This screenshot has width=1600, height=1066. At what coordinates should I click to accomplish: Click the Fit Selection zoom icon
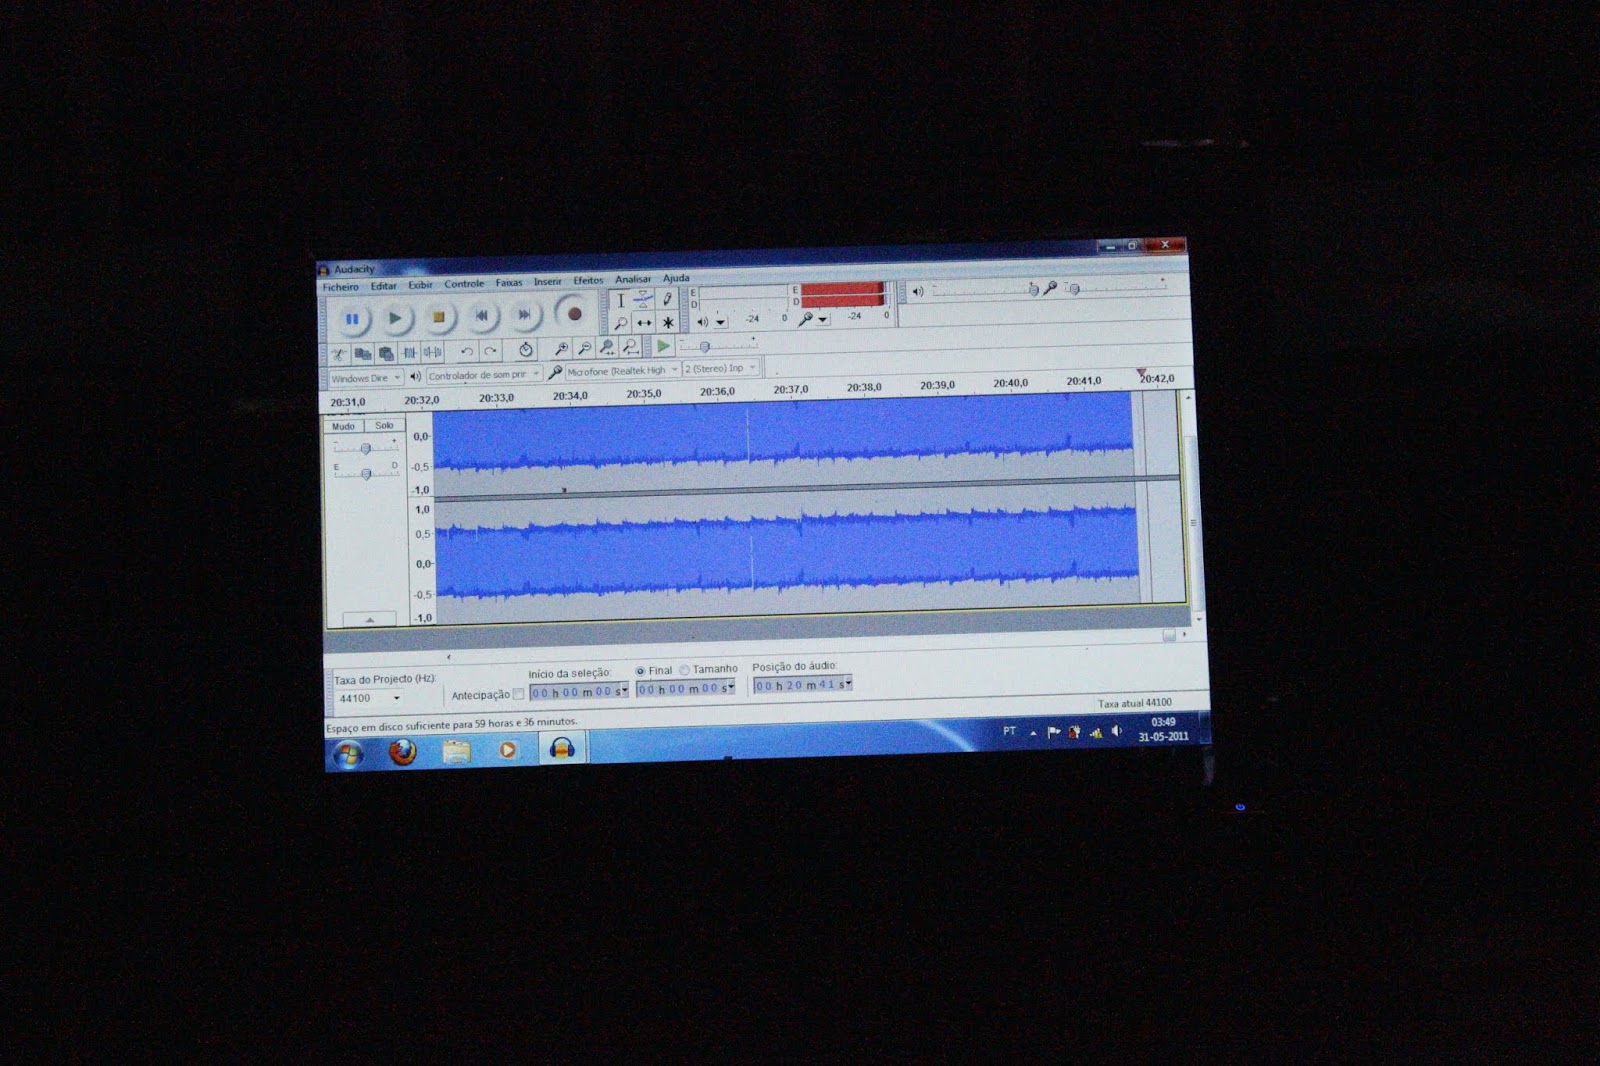[608, 348]
